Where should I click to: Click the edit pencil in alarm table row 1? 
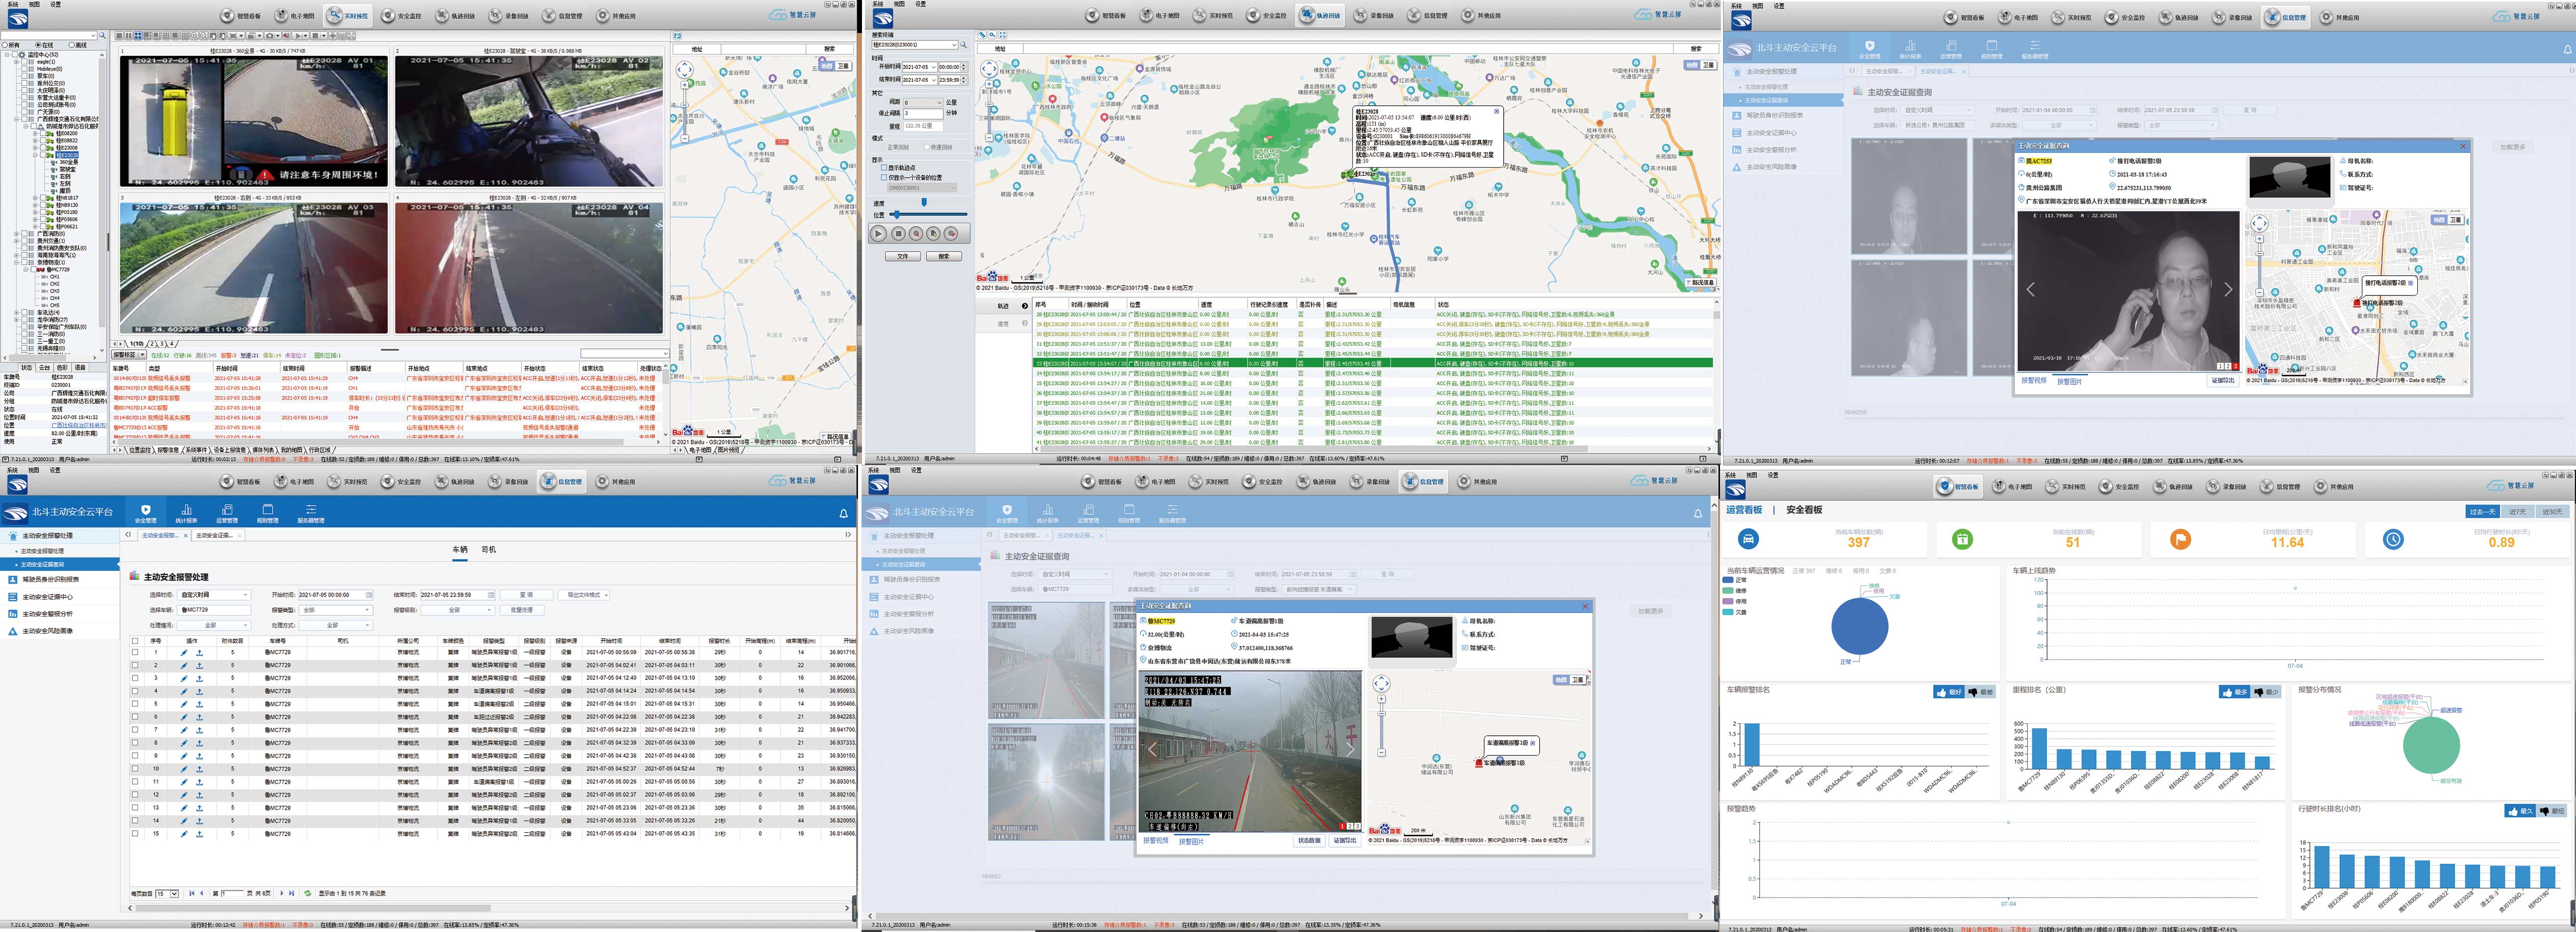[x=184, y=652]
